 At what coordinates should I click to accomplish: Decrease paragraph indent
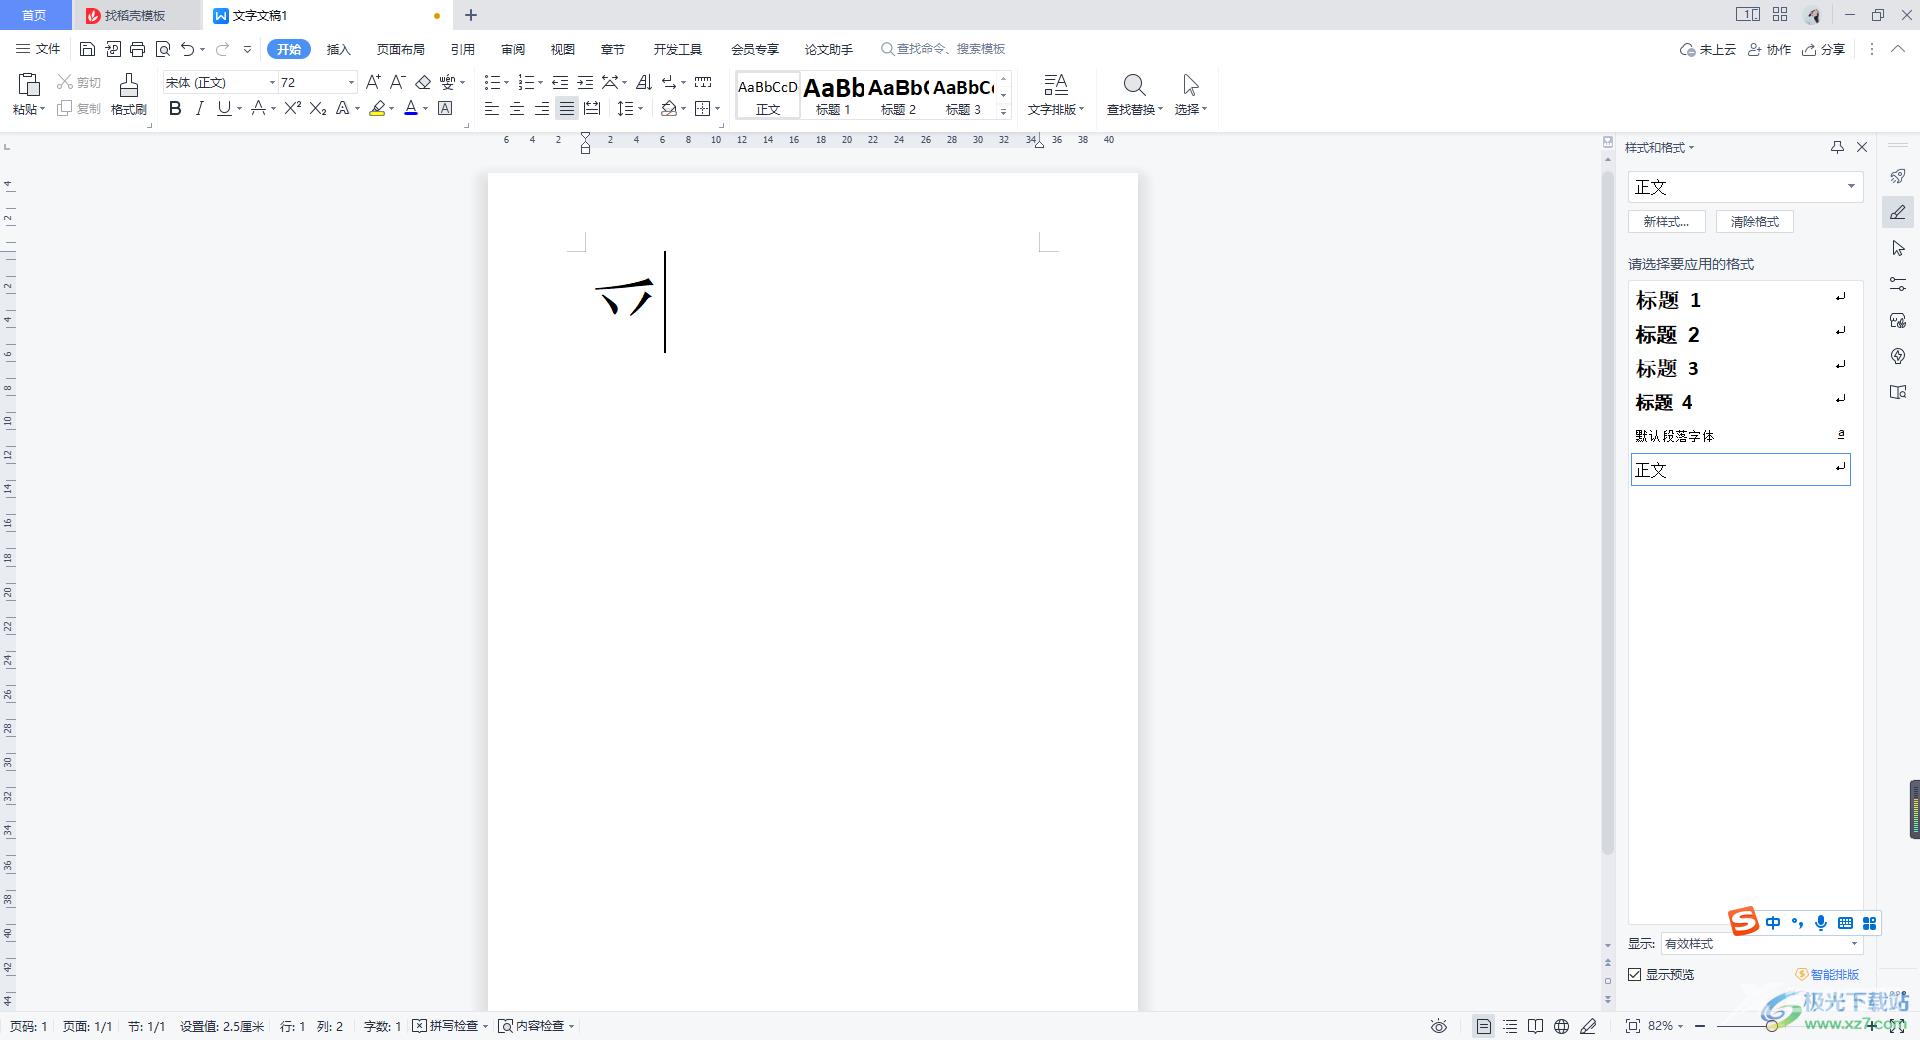560,82
